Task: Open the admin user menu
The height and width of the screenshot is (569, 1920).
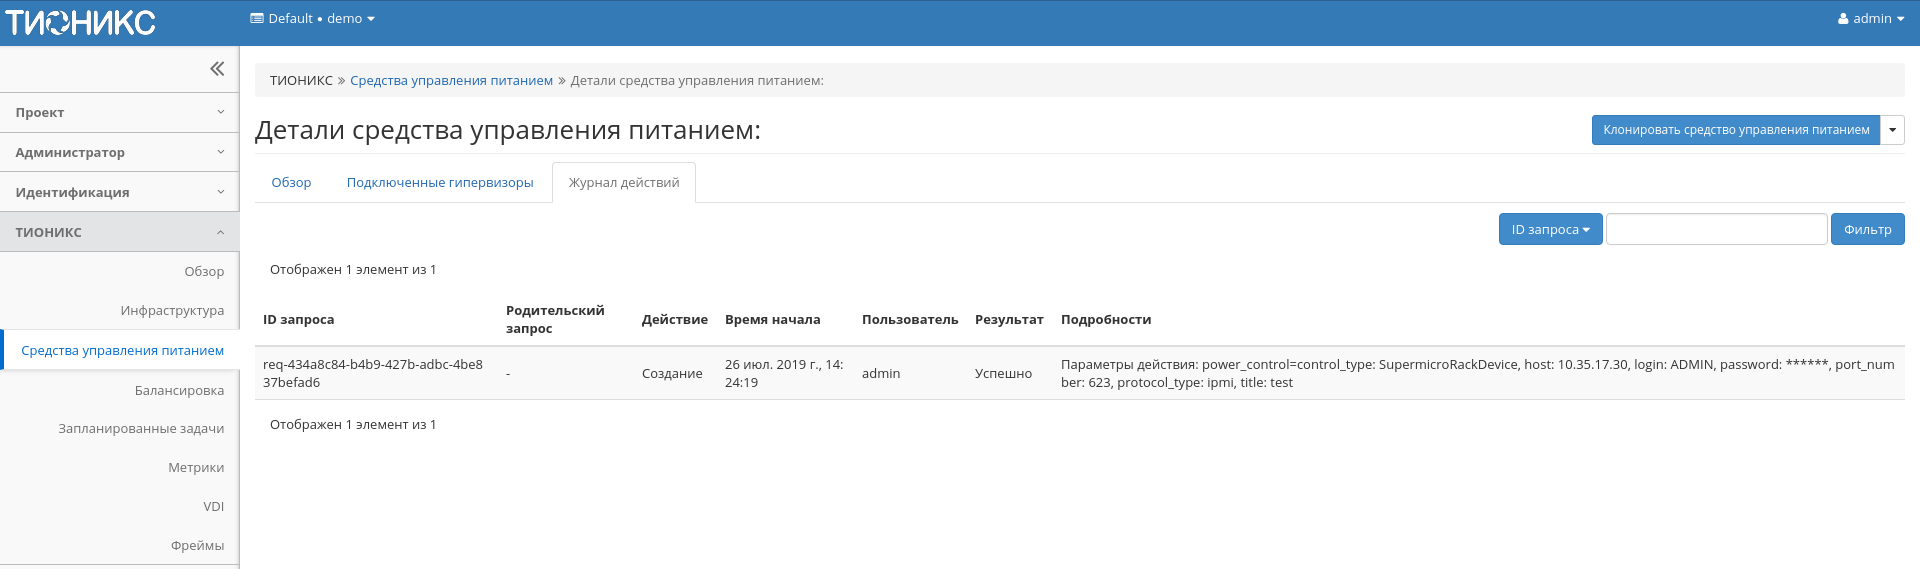Action: click(x=1870, y=19)
